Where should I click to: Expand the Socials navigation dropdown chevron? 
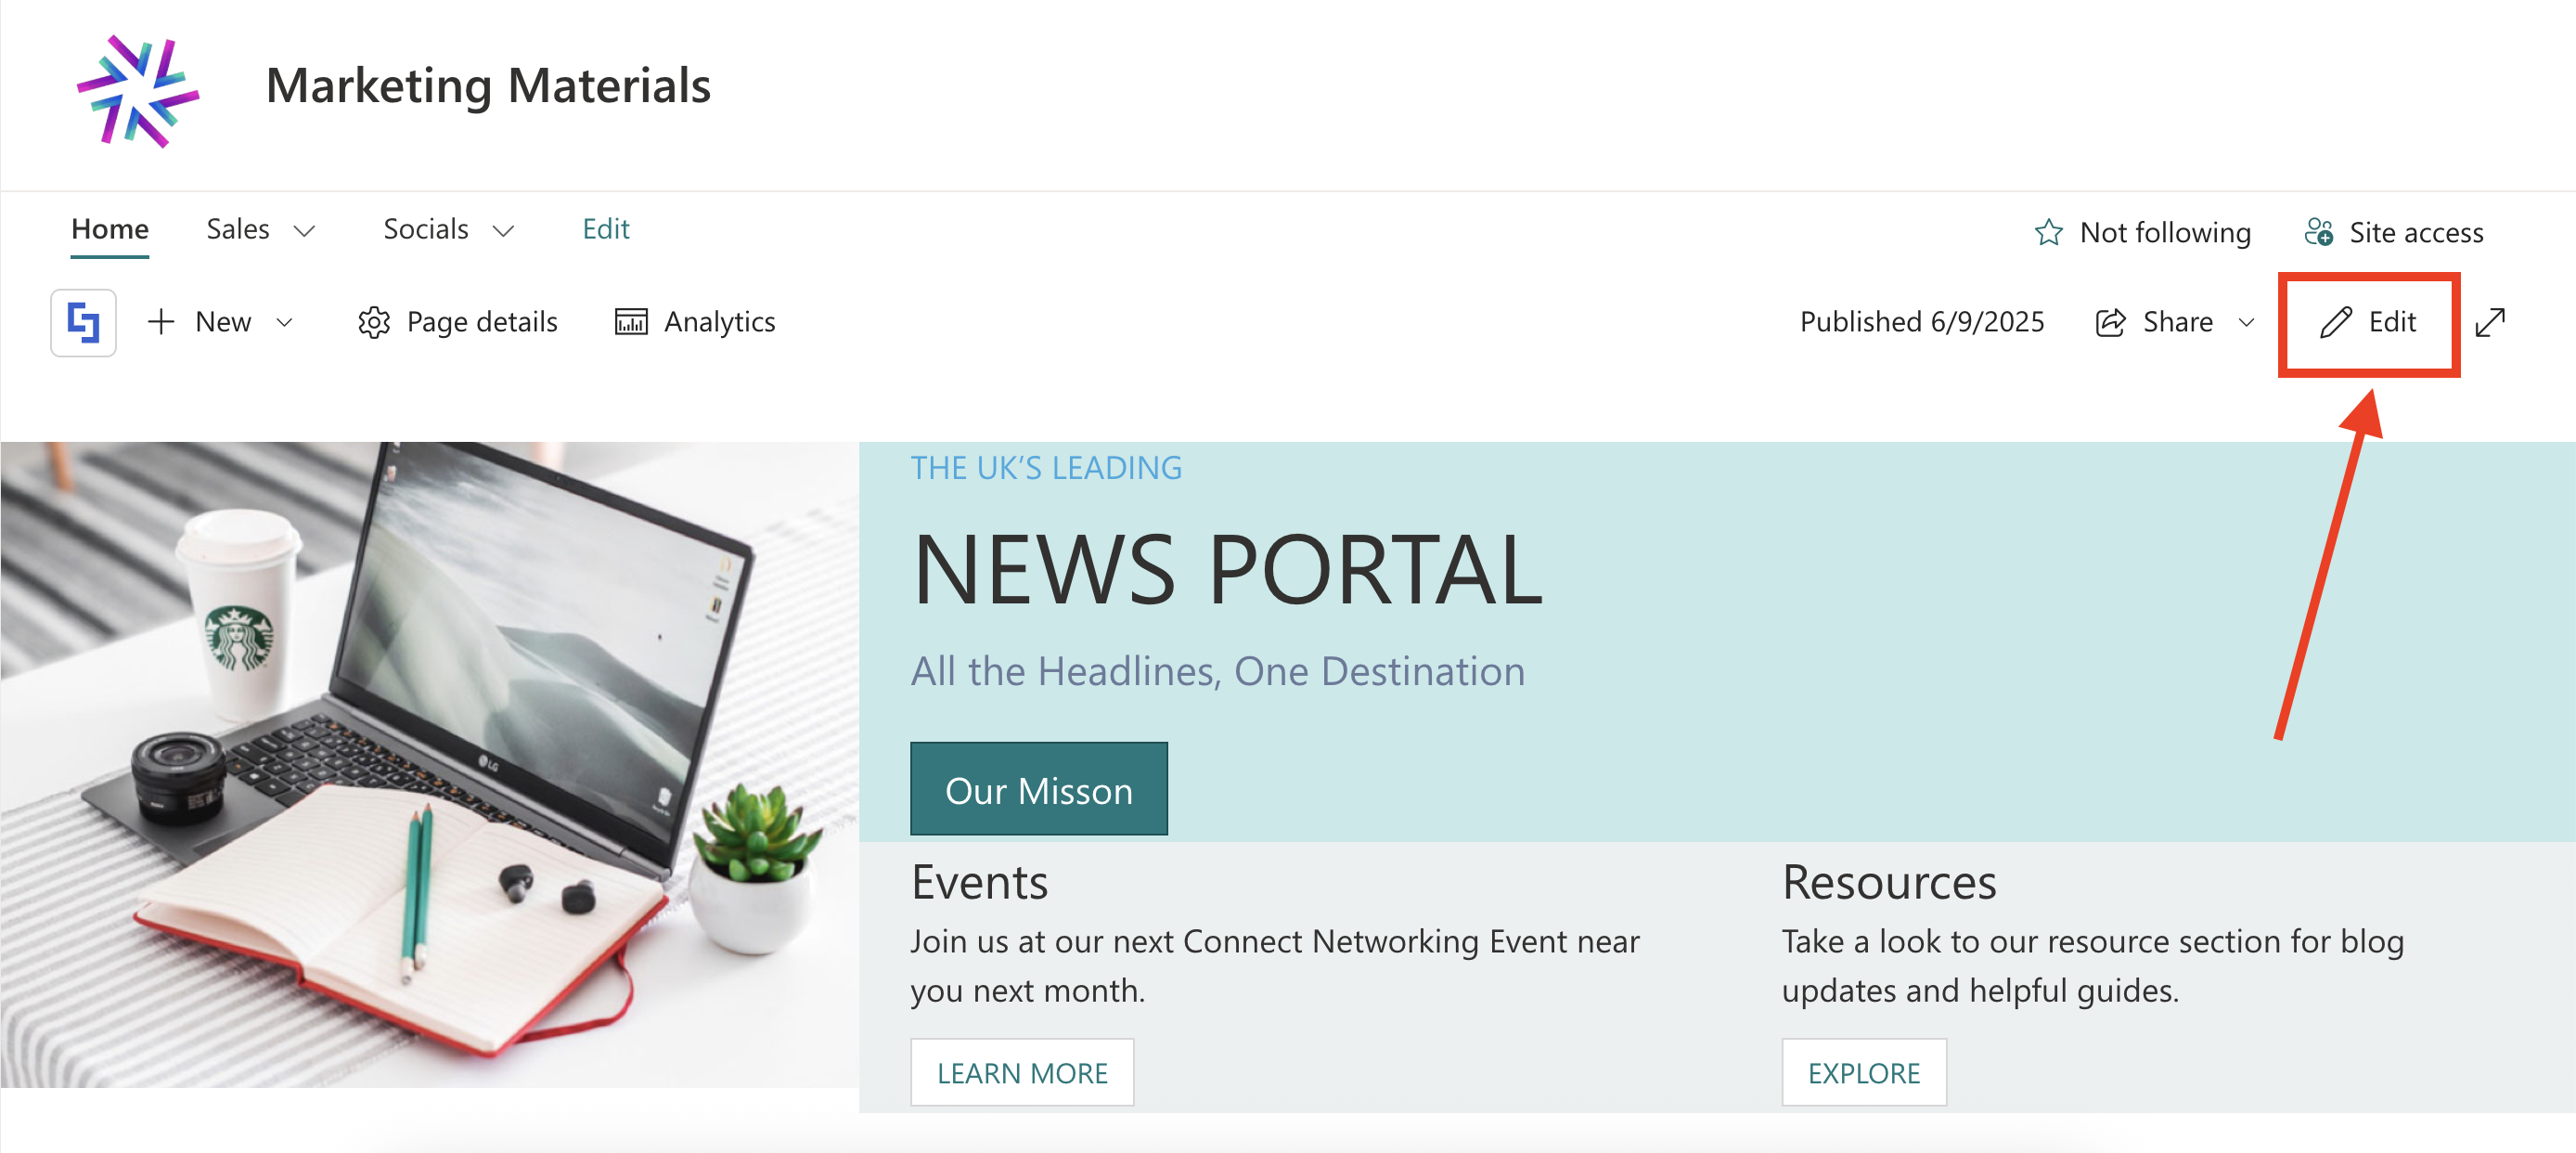(504, 231)
